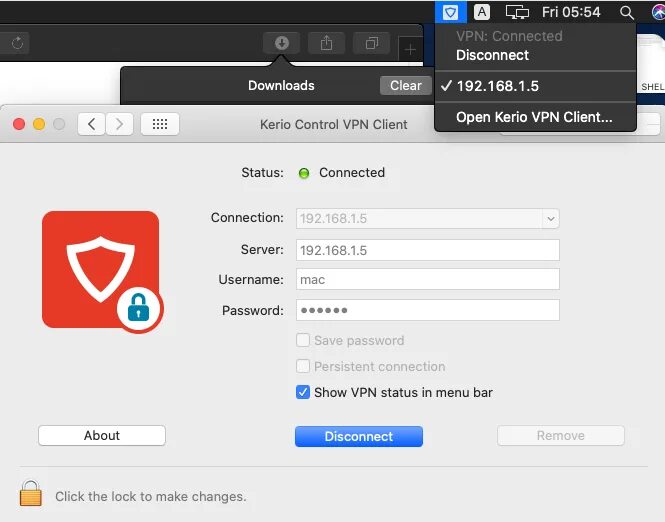Screen dimensions: 665x522
Task: Minimize the window with the yellow button
Action: [39, 124]
